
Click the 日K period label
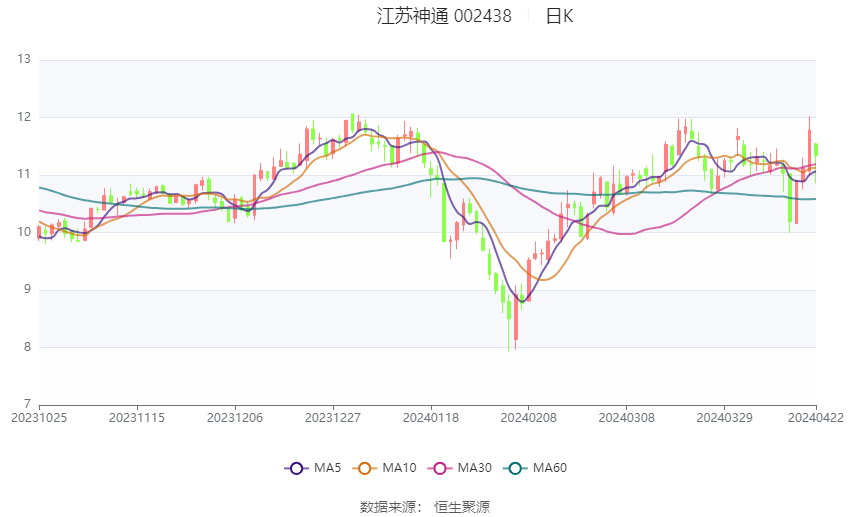[x=559, y=16]
